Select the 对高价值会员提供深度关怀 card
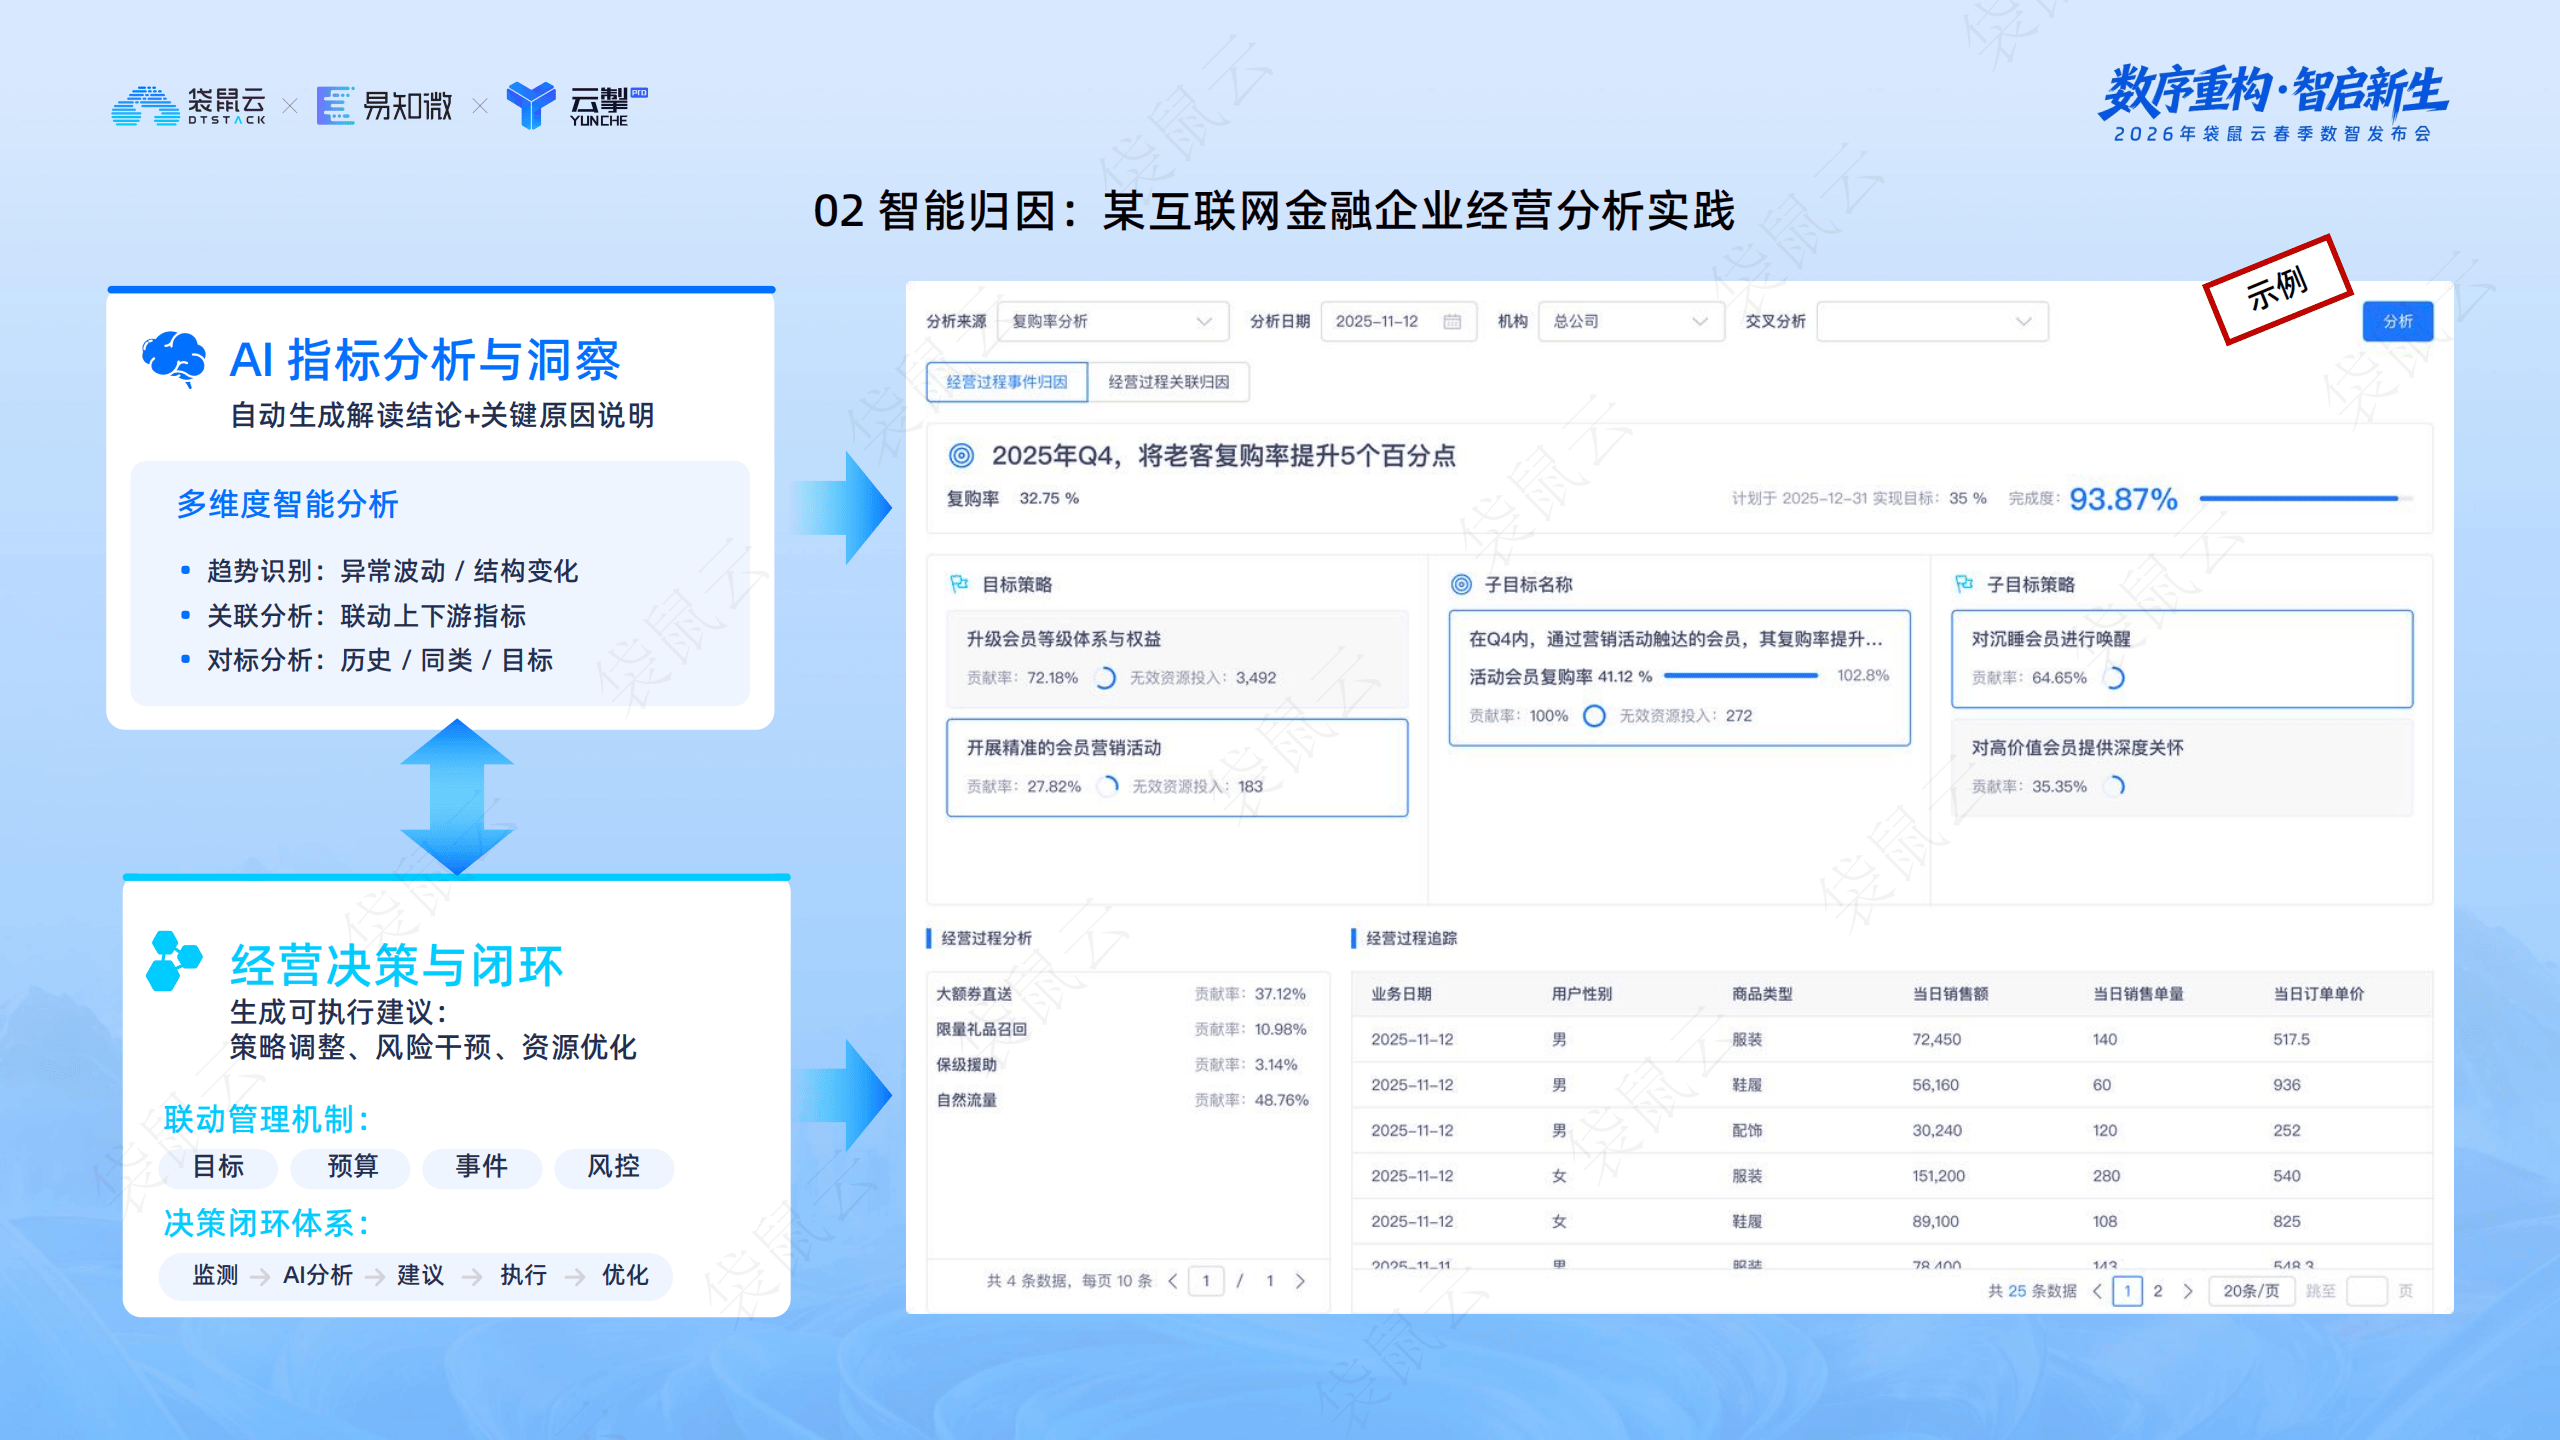The height and width of the screenshot is (1440, 2560). tap(2182, 768)
